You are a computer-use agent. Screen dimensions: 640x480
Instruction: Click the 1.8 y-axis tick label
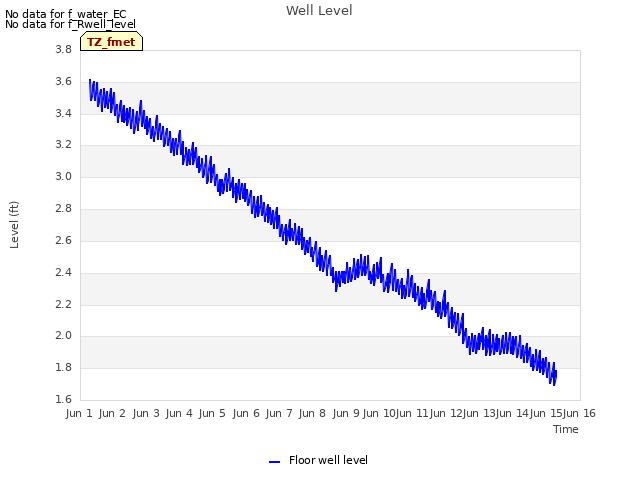(x=63, y=367)
